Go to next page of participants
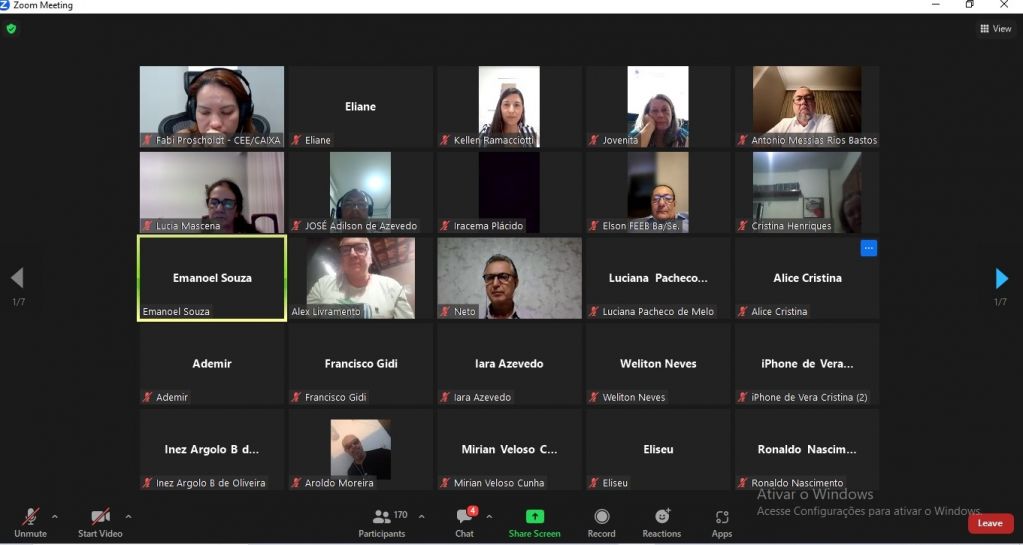Viewport: 1023px width, 545px height. click(x=1001, y=278)
